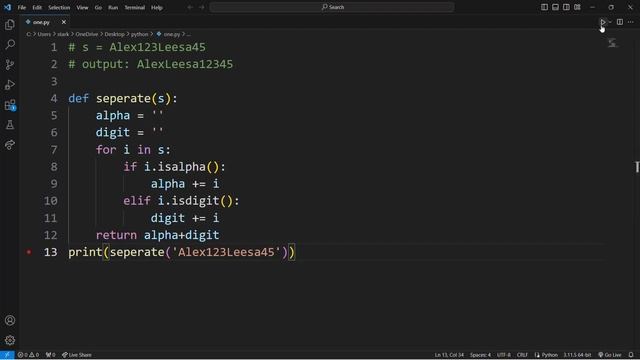Open the Users breadcrumb folder
The width and height of the screenshot is (640, 360).
click(44, 34)
